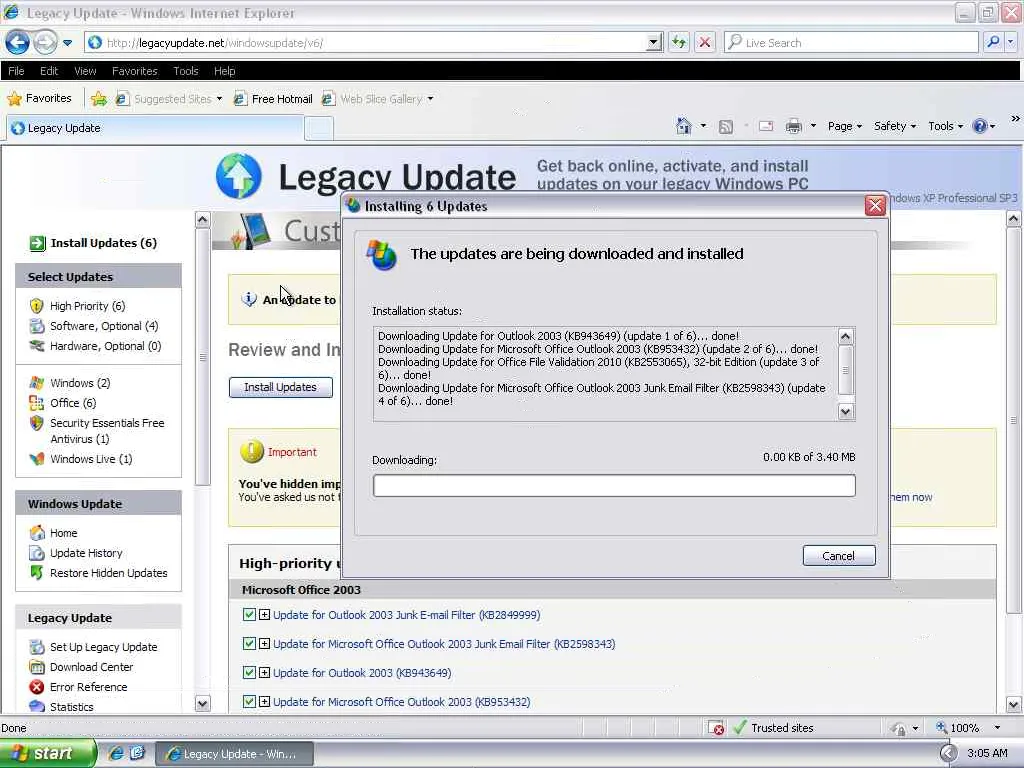Click the Add to Favorites Bar icon
The image size is (1024, 768).
click(99, 99)
